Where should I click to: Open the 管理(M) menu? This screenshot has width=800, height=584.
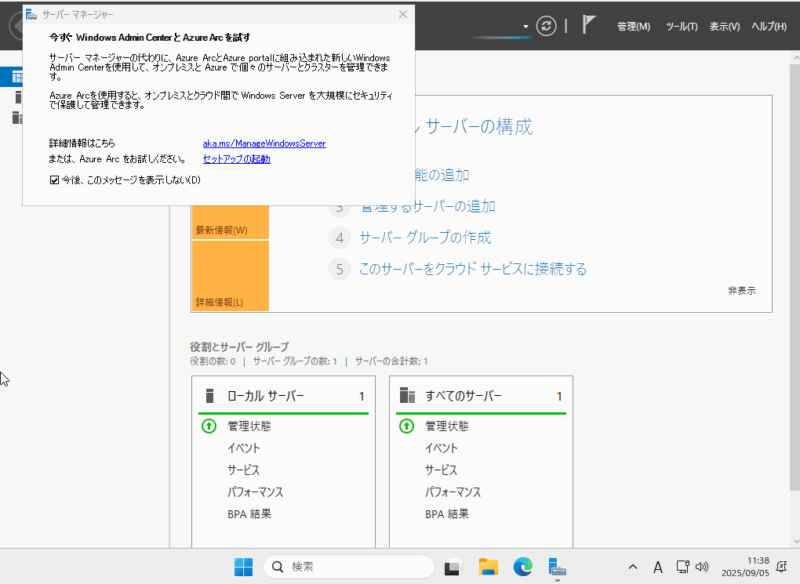634,27
